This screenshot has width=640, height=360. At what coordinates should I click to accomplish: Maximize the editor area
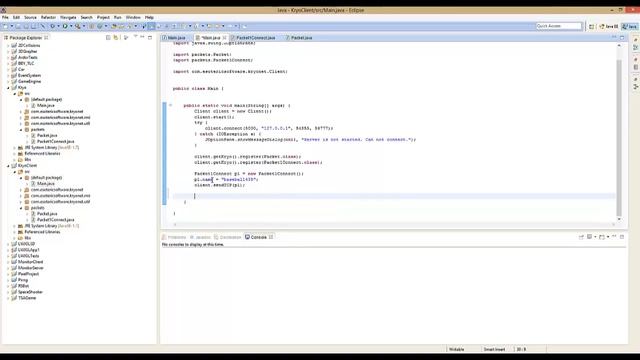click(622, 37)
